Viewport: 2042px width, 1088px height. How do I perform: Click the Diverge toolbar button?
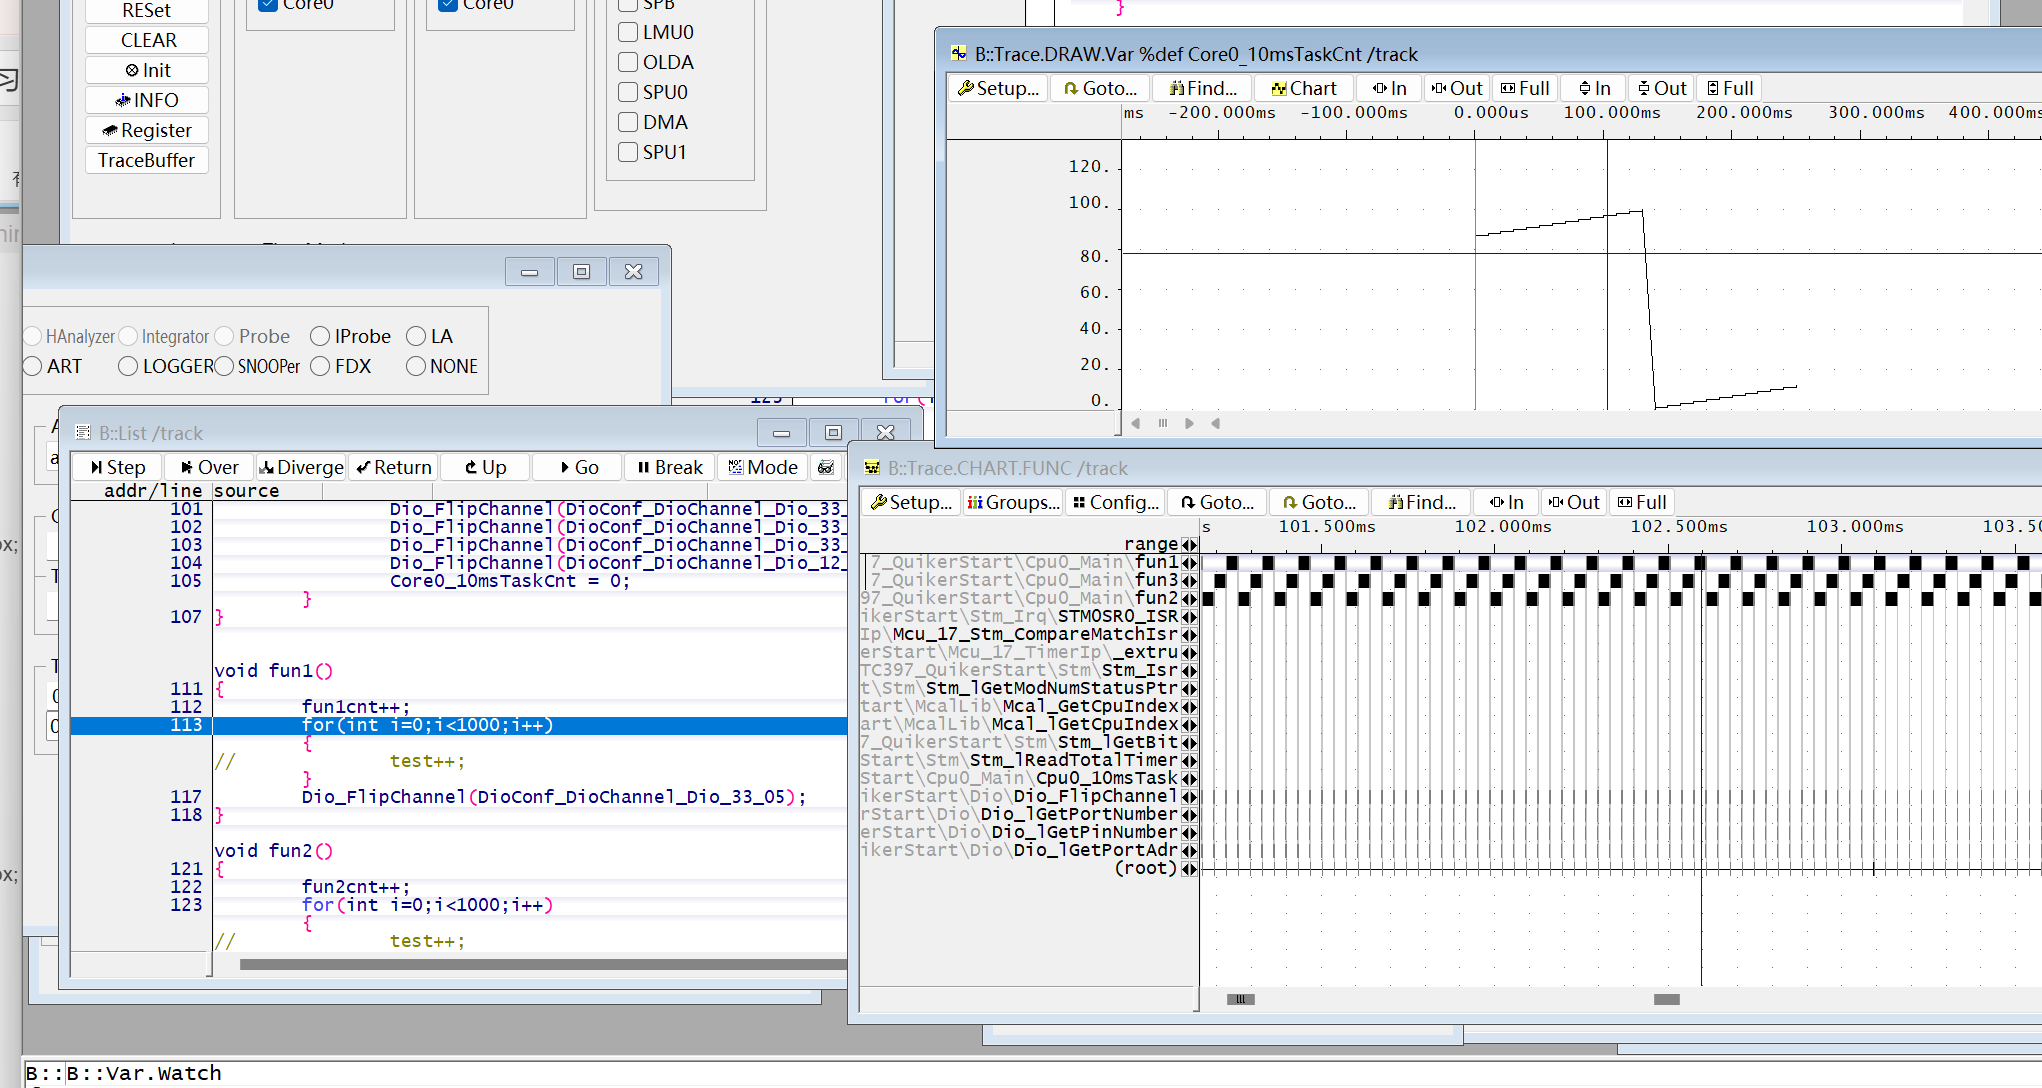(x=301, y=467)
